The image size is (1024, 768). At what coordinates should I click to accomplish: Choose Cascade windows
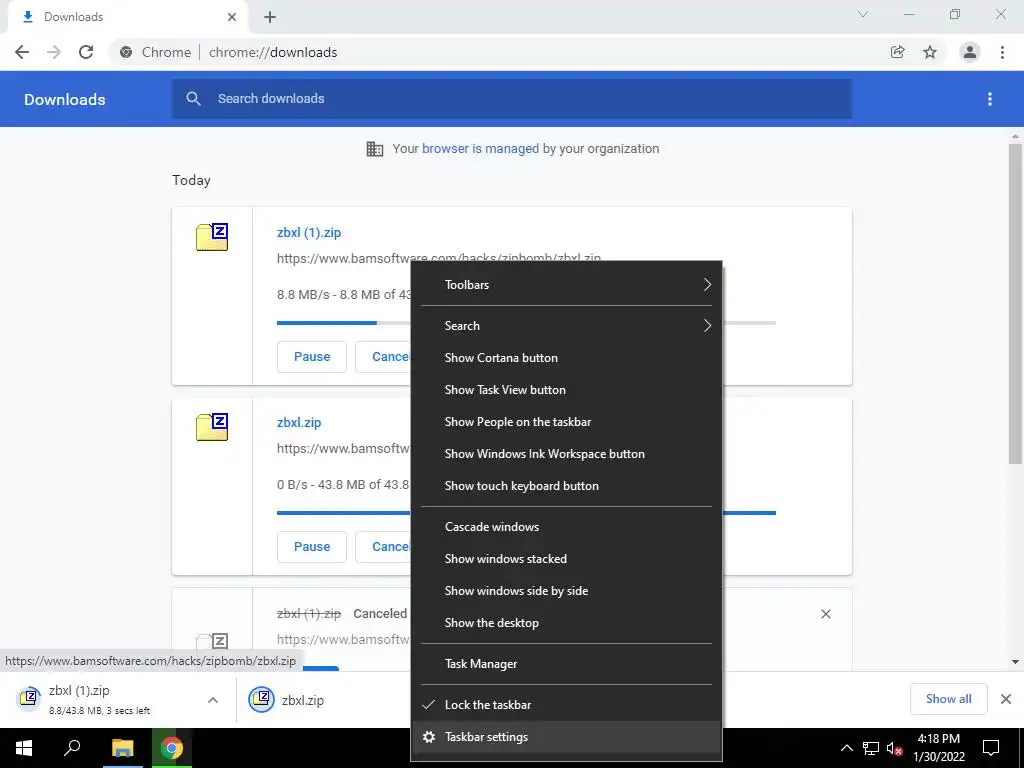coord(566,527)
